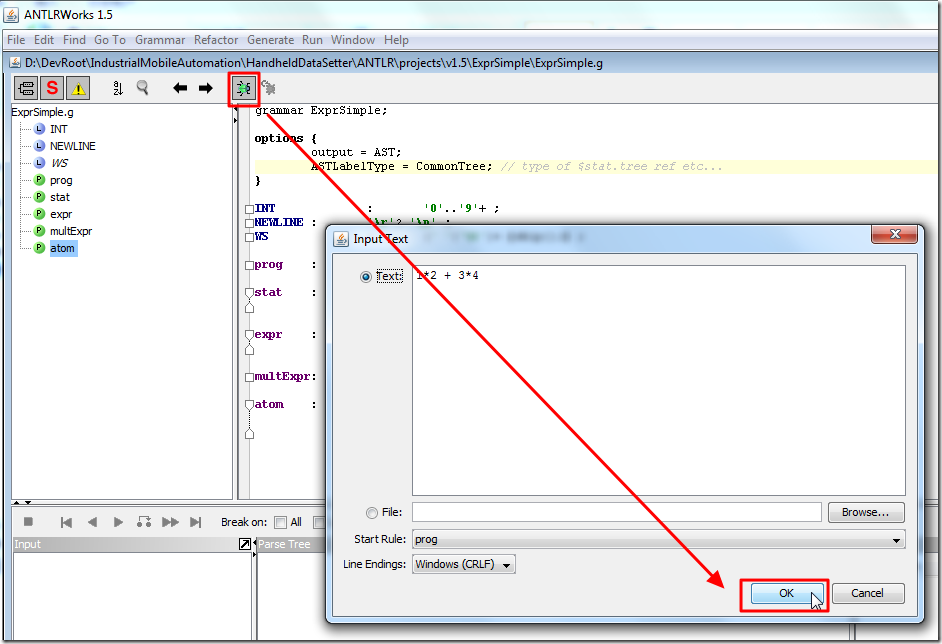Click the 'grammar ExprSimple;' line
The height and width of the screenshot is (644, 942).
tap(321, 111)
